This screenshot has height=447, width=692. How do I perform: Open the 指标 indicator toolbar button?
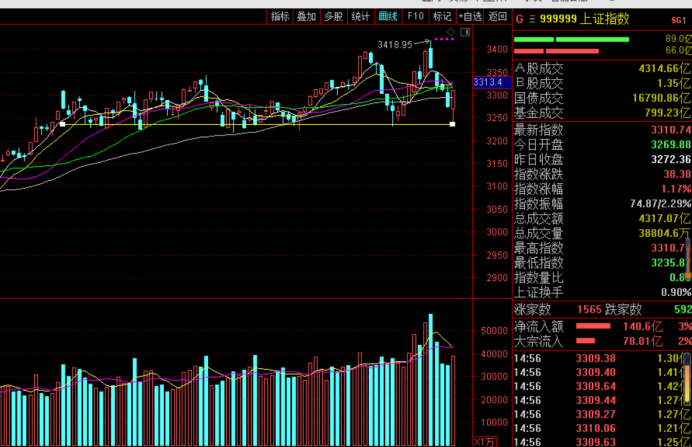(280, 17)
